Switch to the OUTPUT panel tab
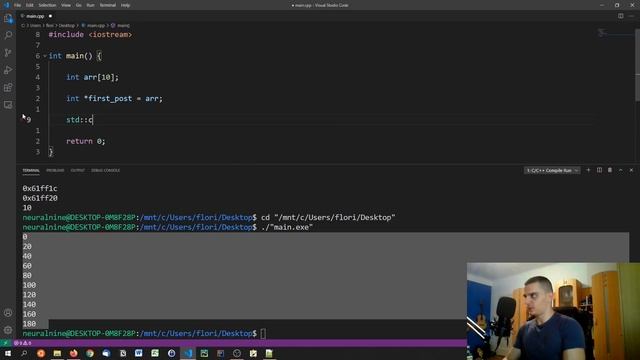The image size is (640, 360). tap(78, 170)
